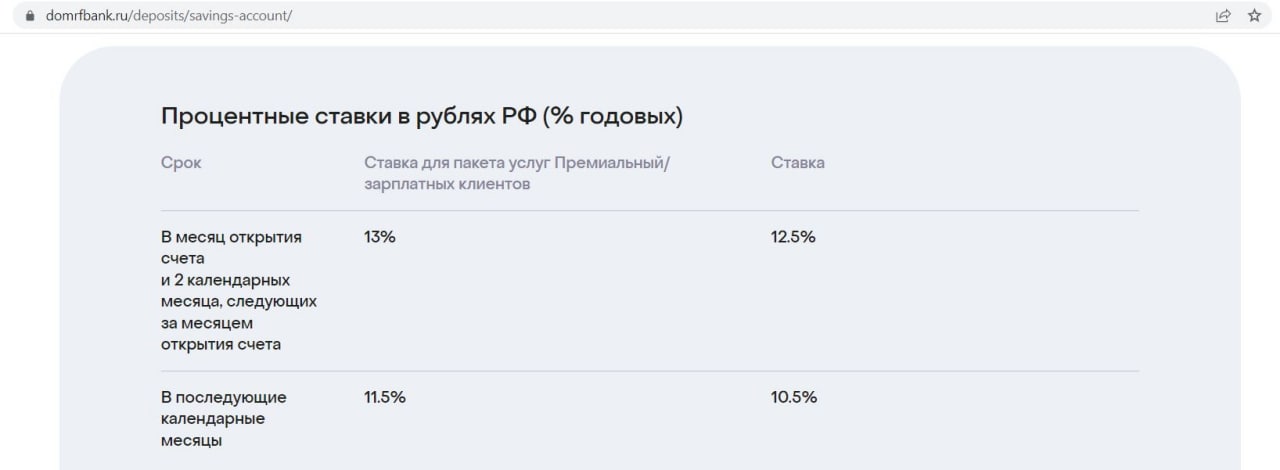Click the text за месяцем открытия счета
The image size is (1280, 470).
[221, 334]
